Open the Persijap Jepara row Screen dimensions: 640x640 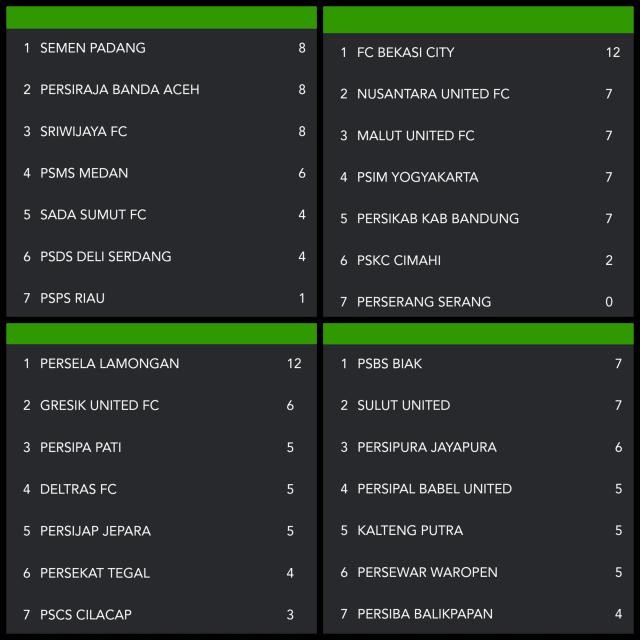(x=161, y=531)
